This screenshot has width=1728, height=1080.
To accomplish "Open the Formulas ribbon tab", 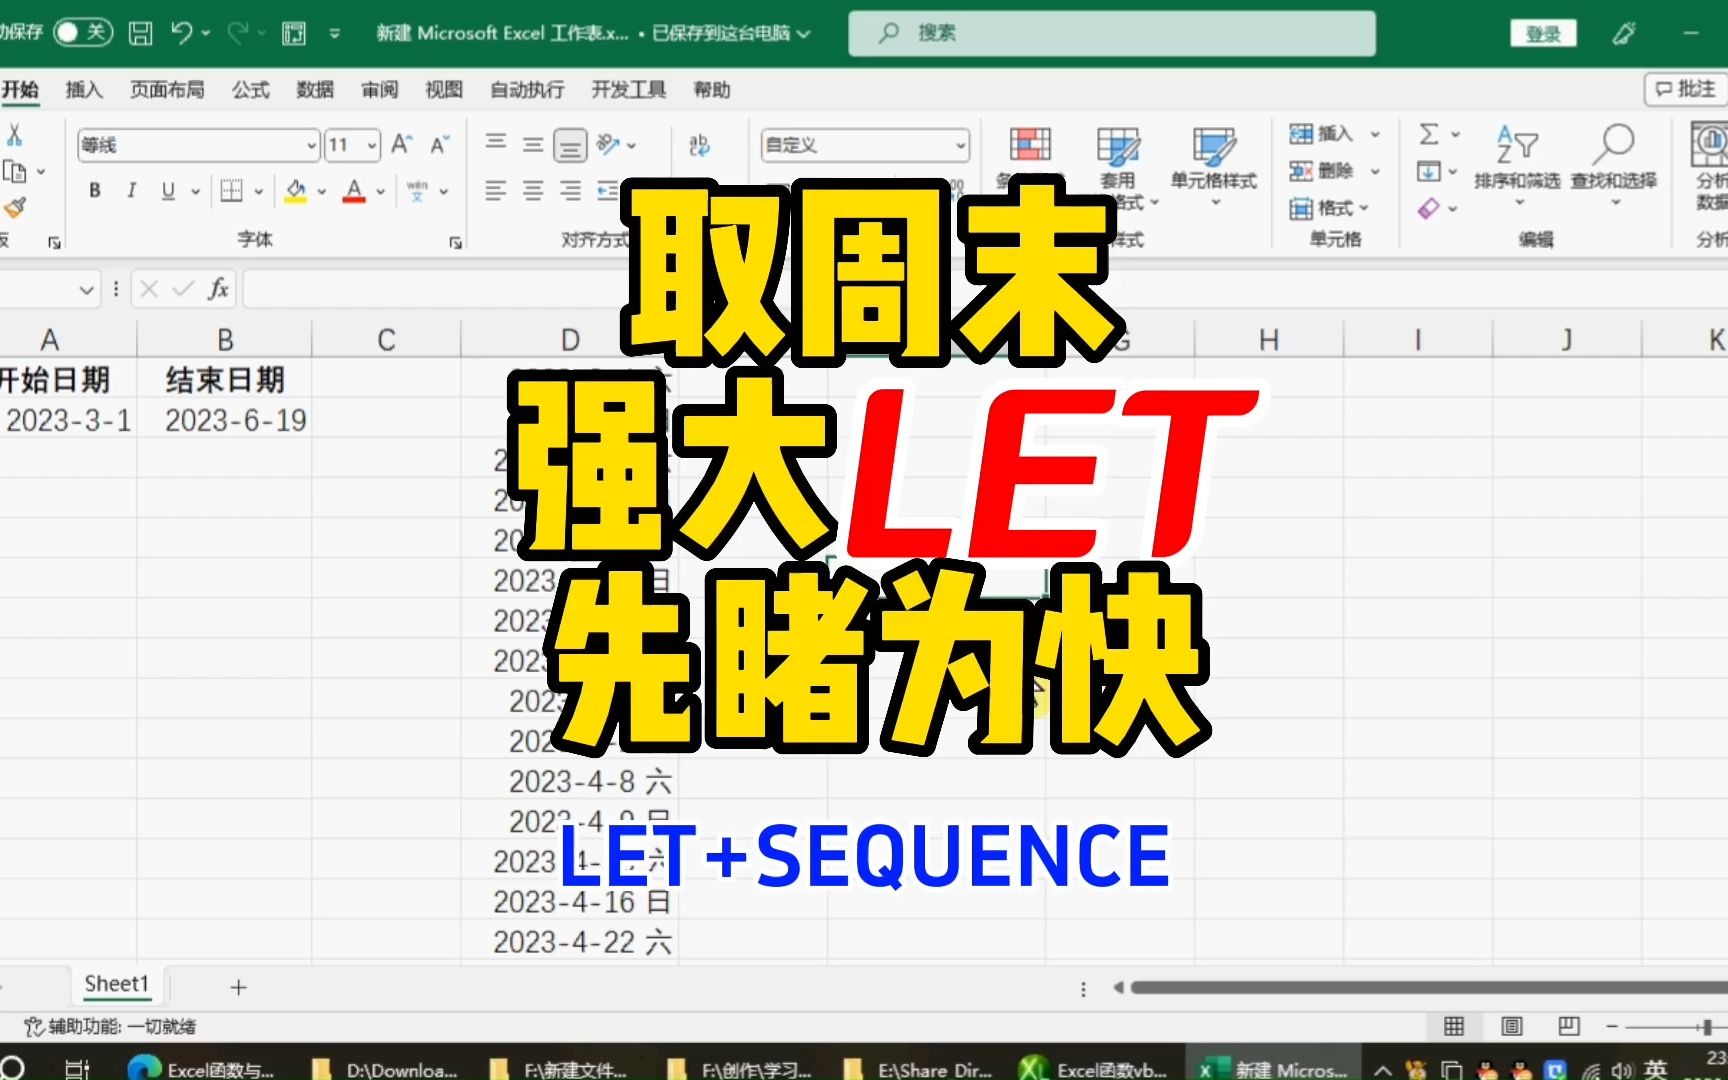I will [x=251, y=90].
